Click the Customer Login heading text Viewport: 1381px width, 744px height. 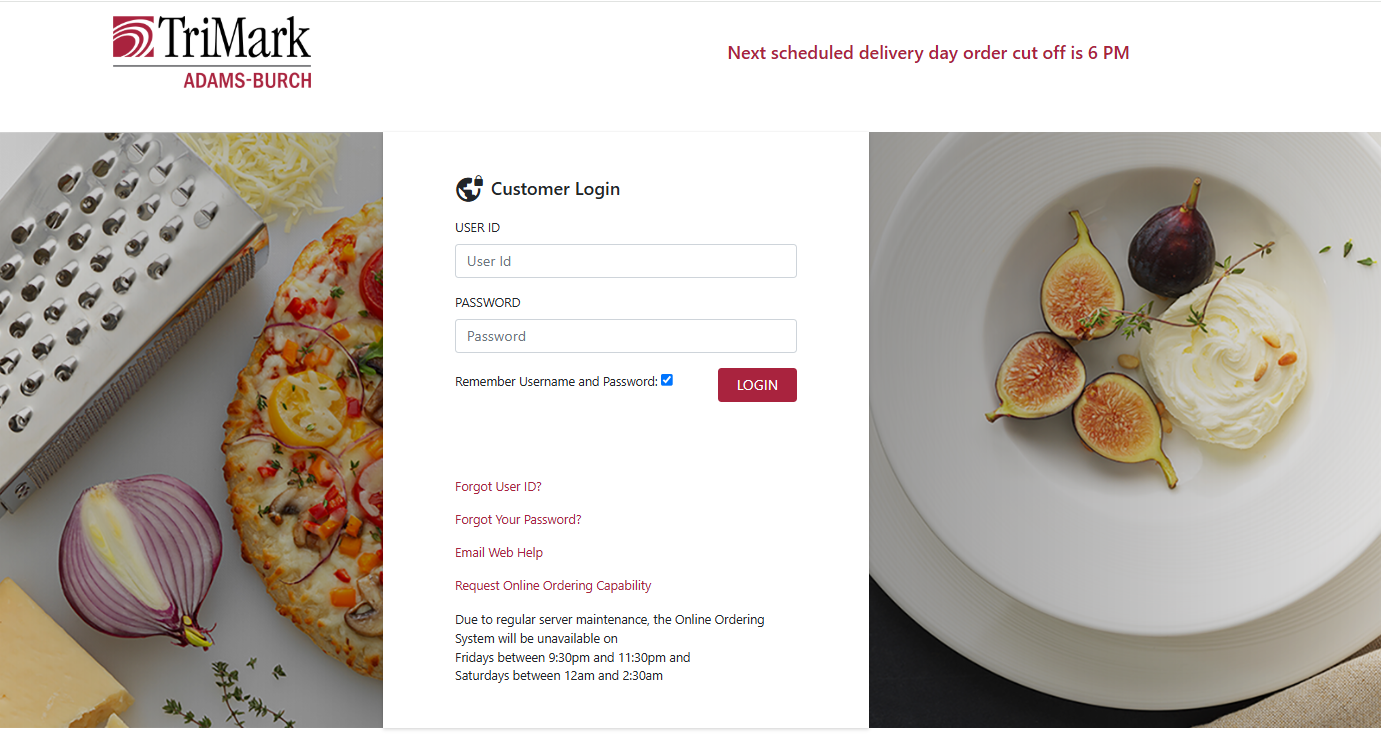pyautogui.click(x=555, y=189)
